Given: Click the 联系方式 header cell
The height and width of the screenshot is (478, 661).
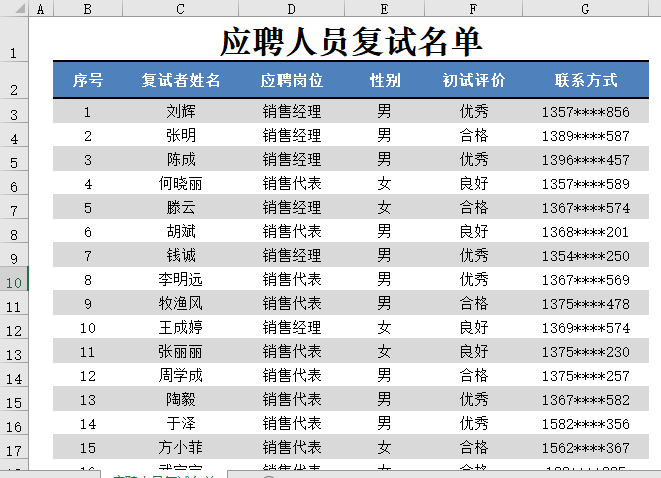Looking at the screenshot, I should pos(585,81).
